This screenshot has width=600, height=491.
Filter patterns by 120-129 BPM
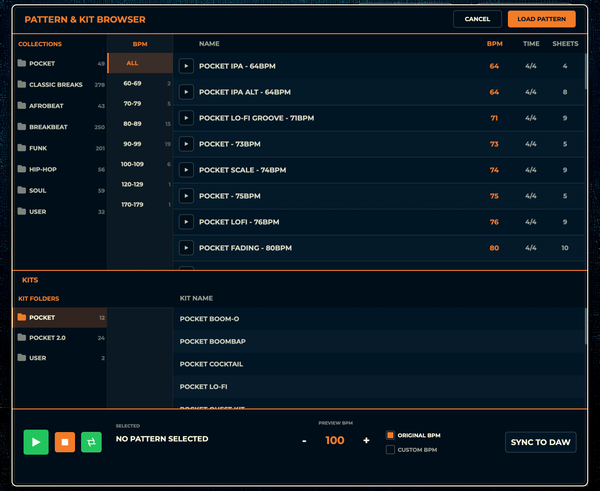(x=140, y=184)
